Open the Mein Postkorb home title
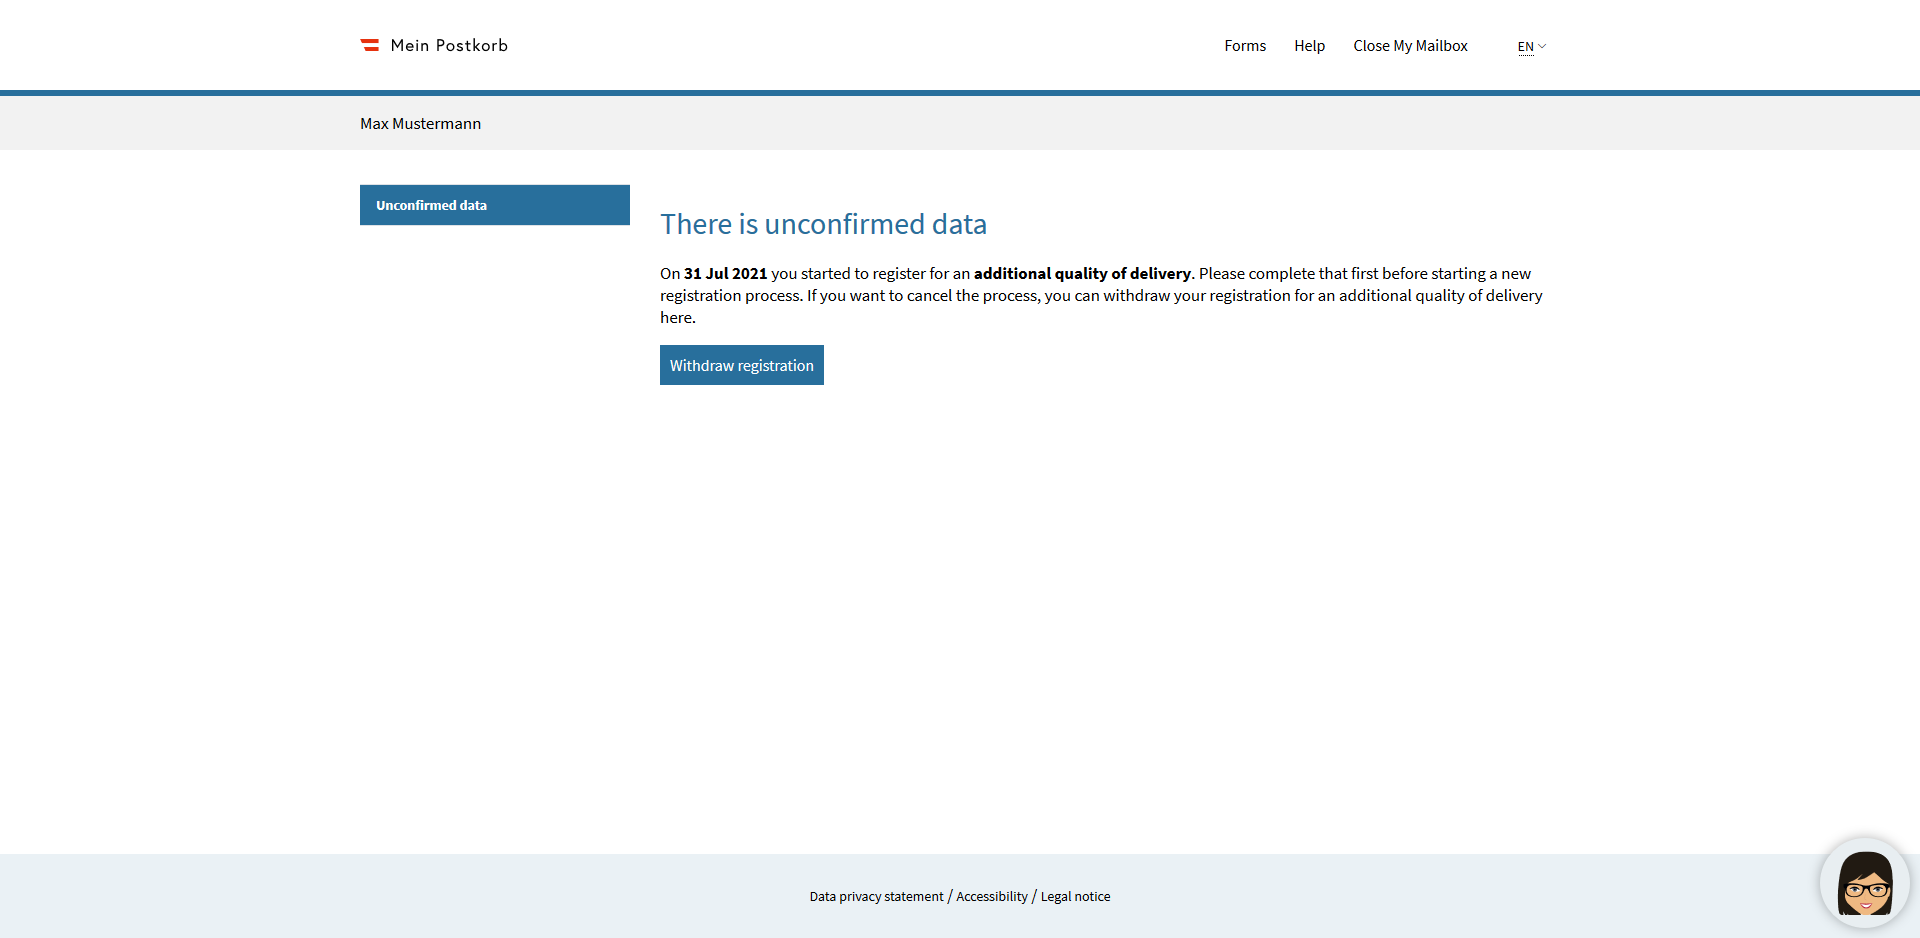The height and width of the screenshot is (938, 1920). point(449,45)
